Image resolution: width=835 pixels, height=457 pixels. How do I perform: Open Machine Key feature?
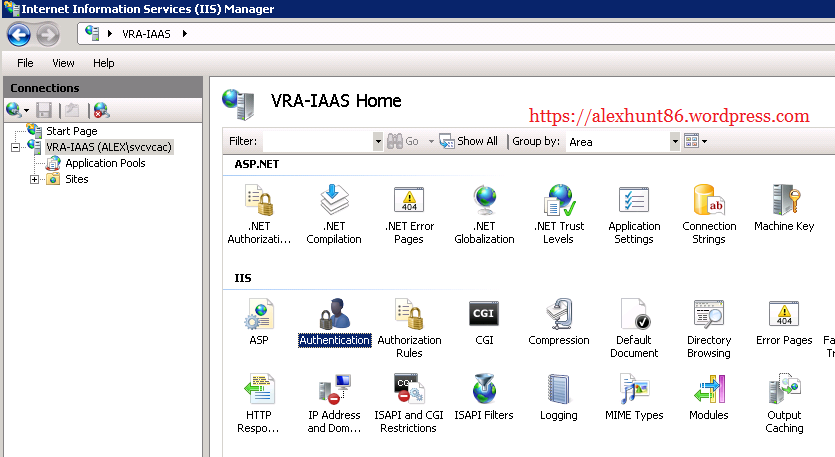tap(784, 208)
